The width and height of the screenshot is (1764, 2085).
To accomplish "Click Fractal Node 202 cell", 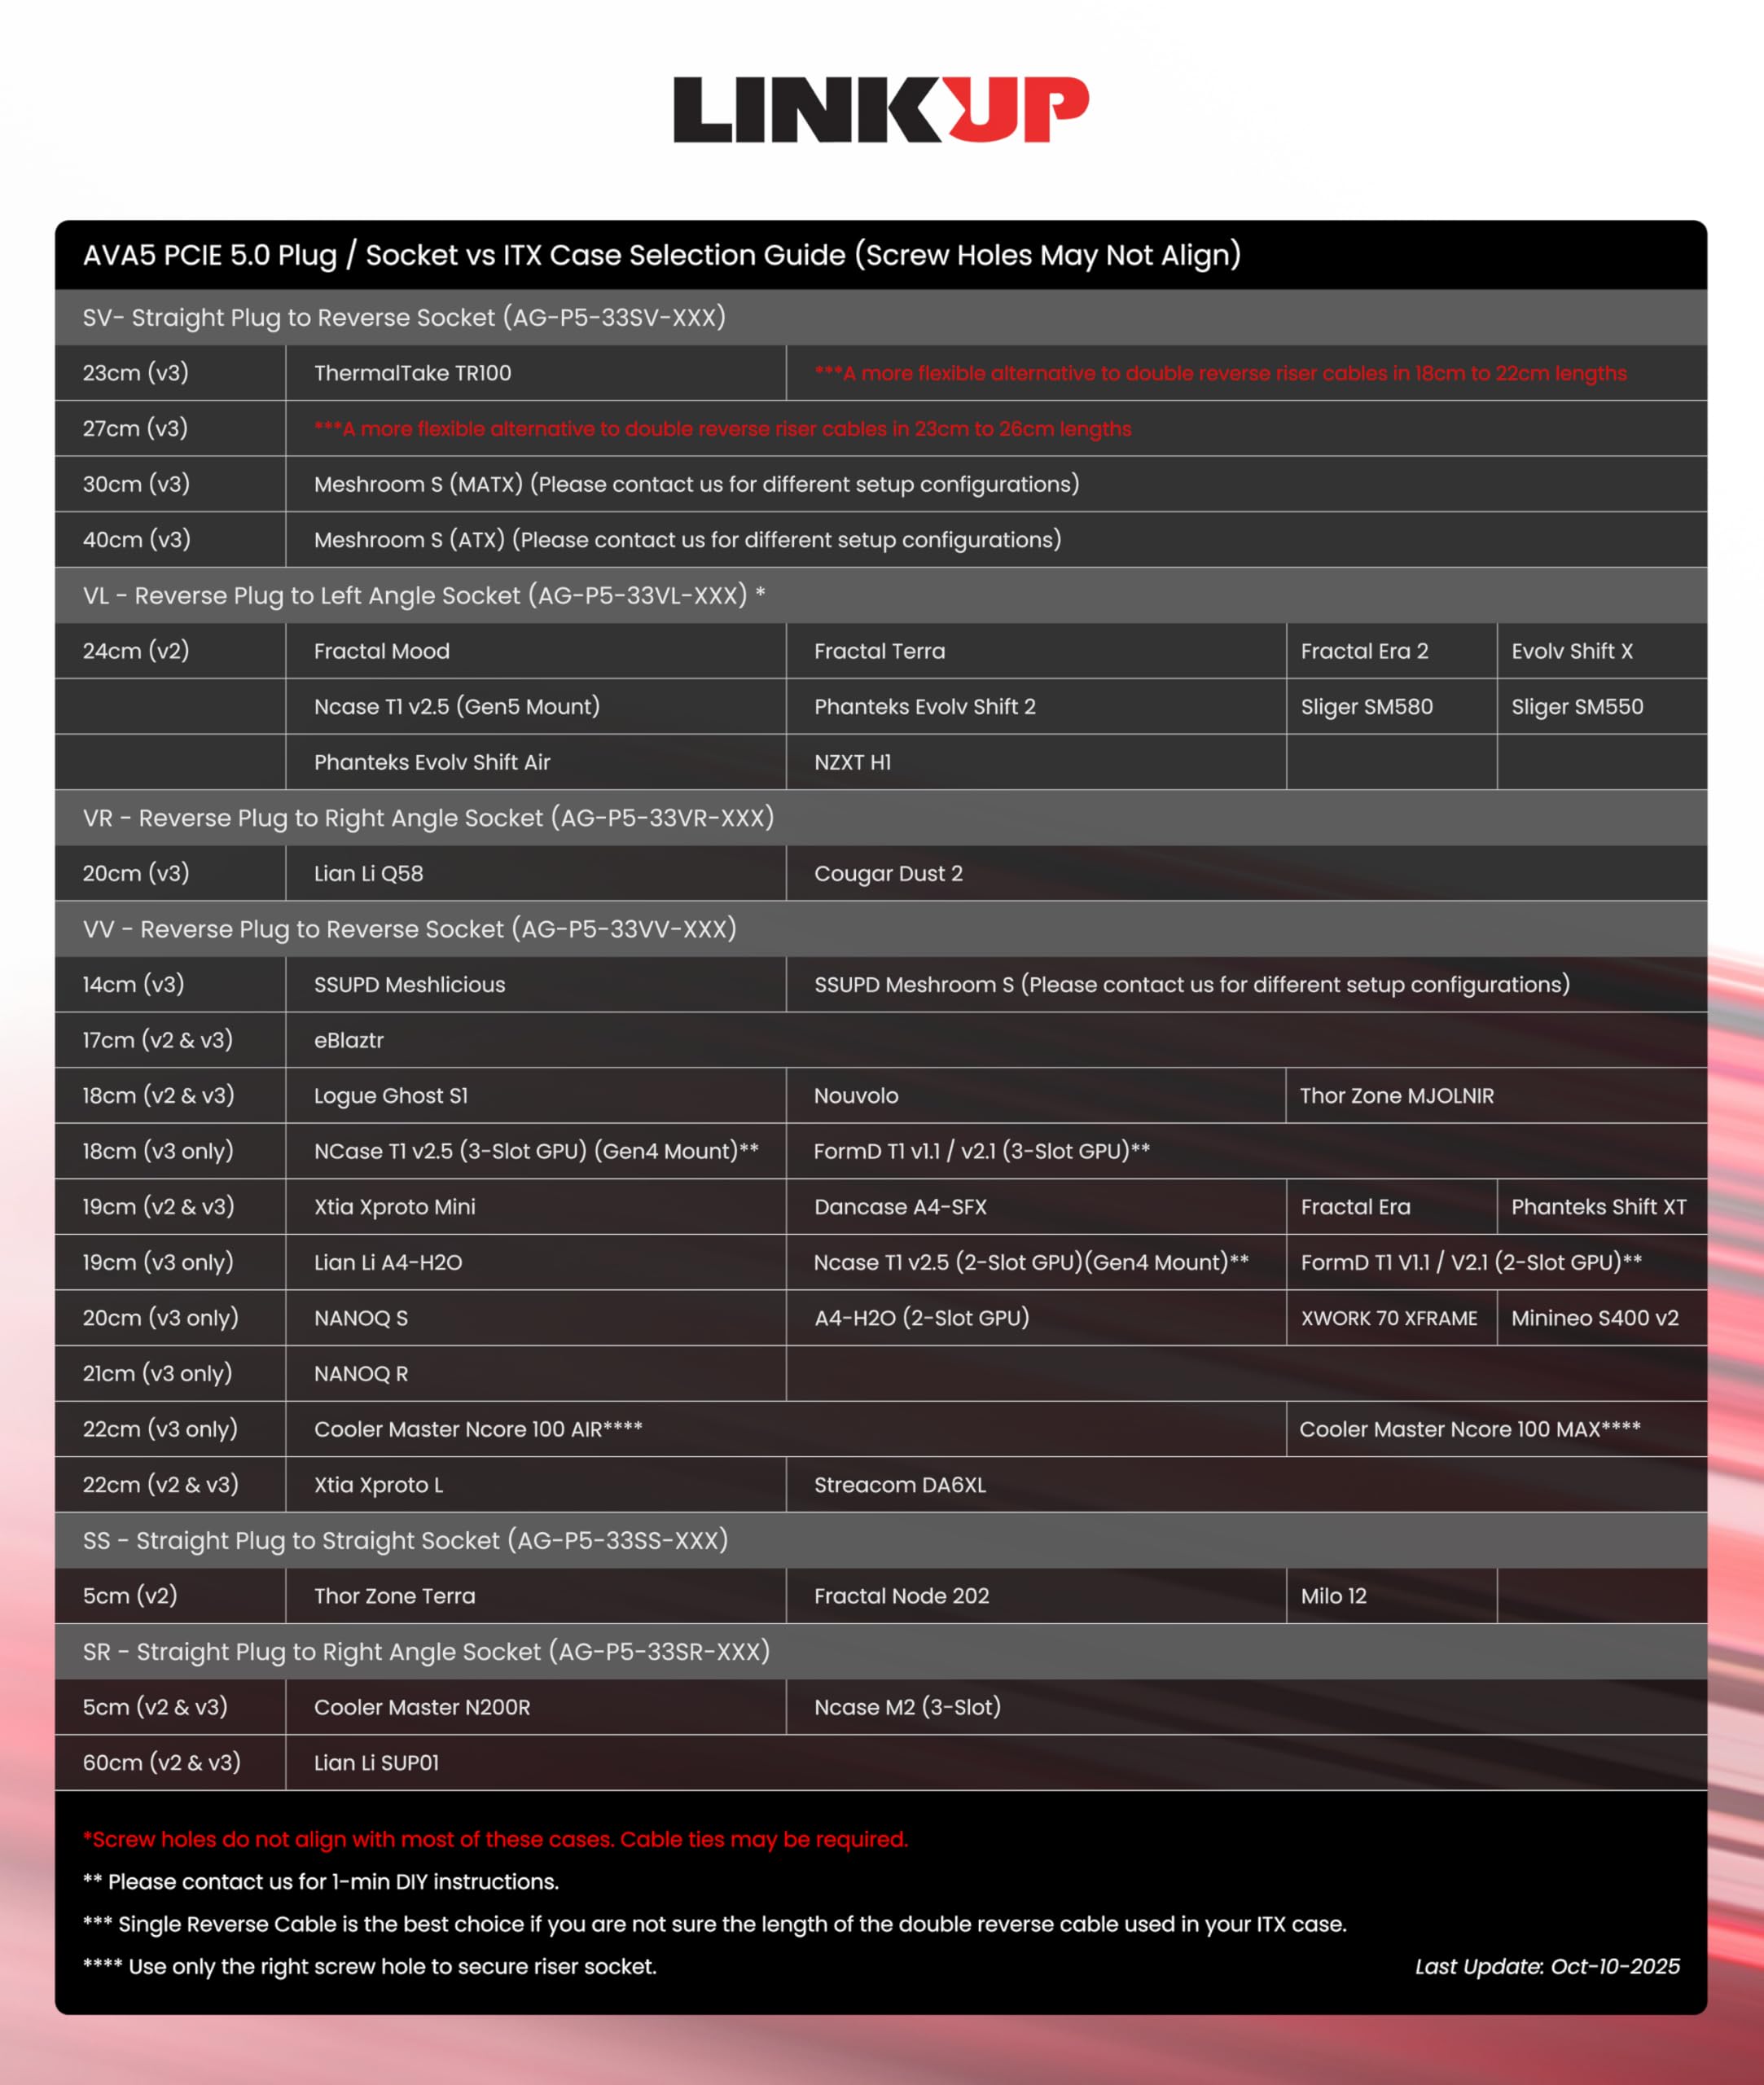I will [901, 1596].
